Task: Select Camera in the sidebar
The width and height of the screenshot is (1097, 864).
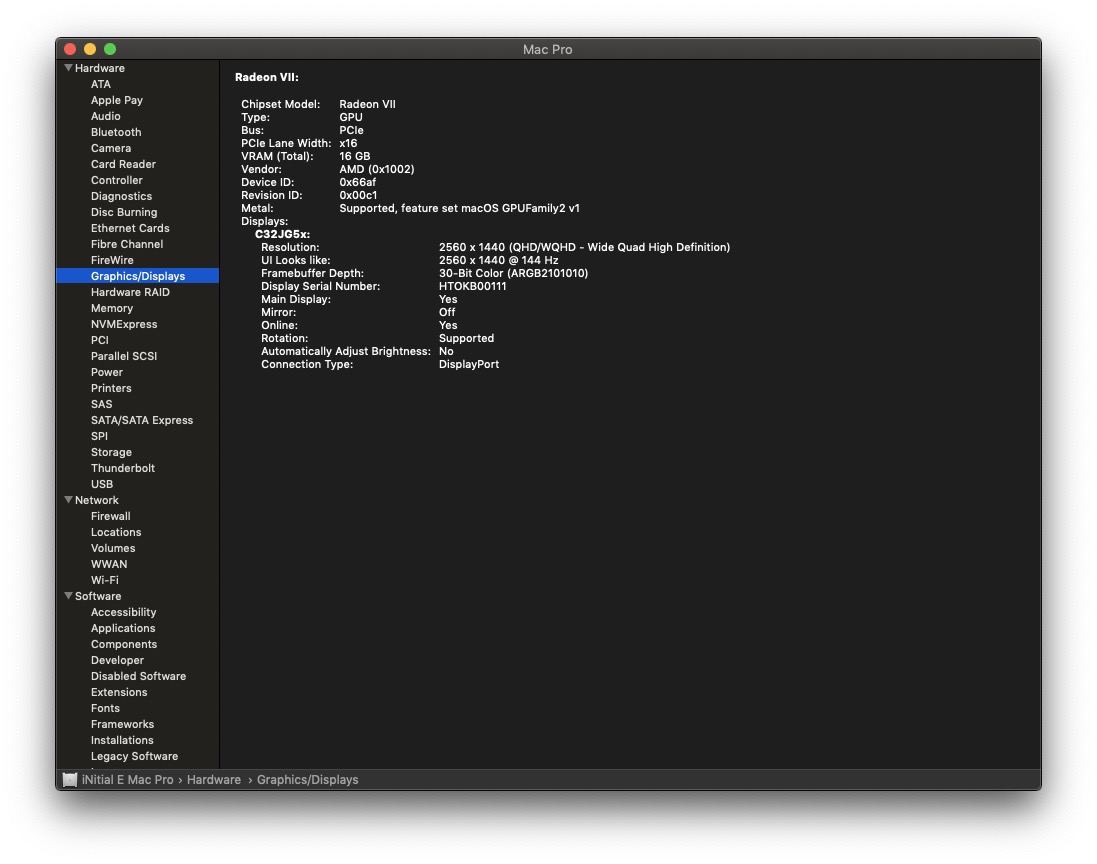Action: point(111,148)
